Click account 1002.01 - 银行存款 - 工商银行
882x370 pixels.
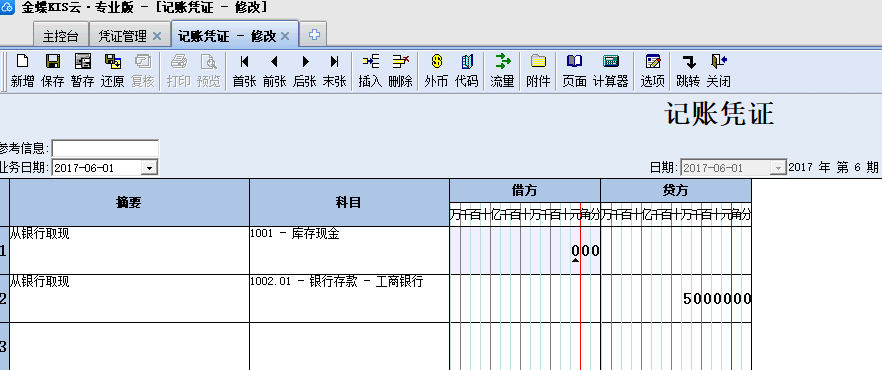[349, 299]
